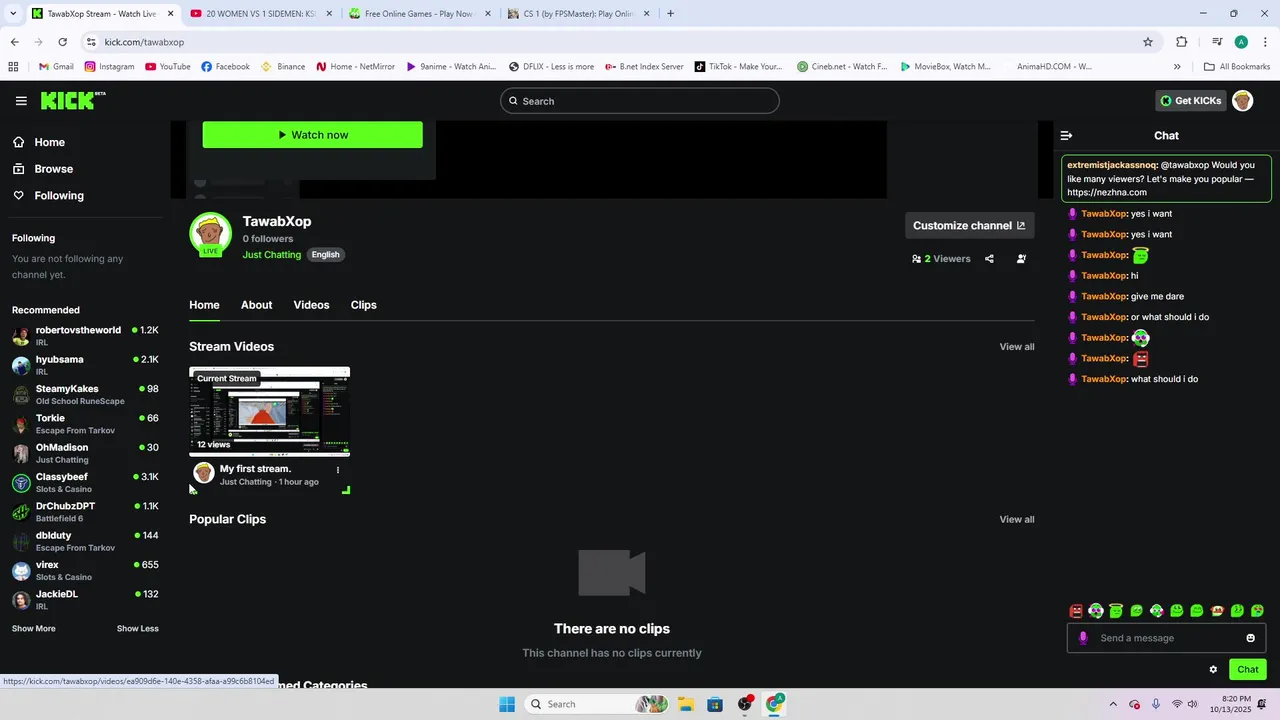Open the DrChubzDPT recommended channel
The image size is (1280, 720).
pos(86,512)
